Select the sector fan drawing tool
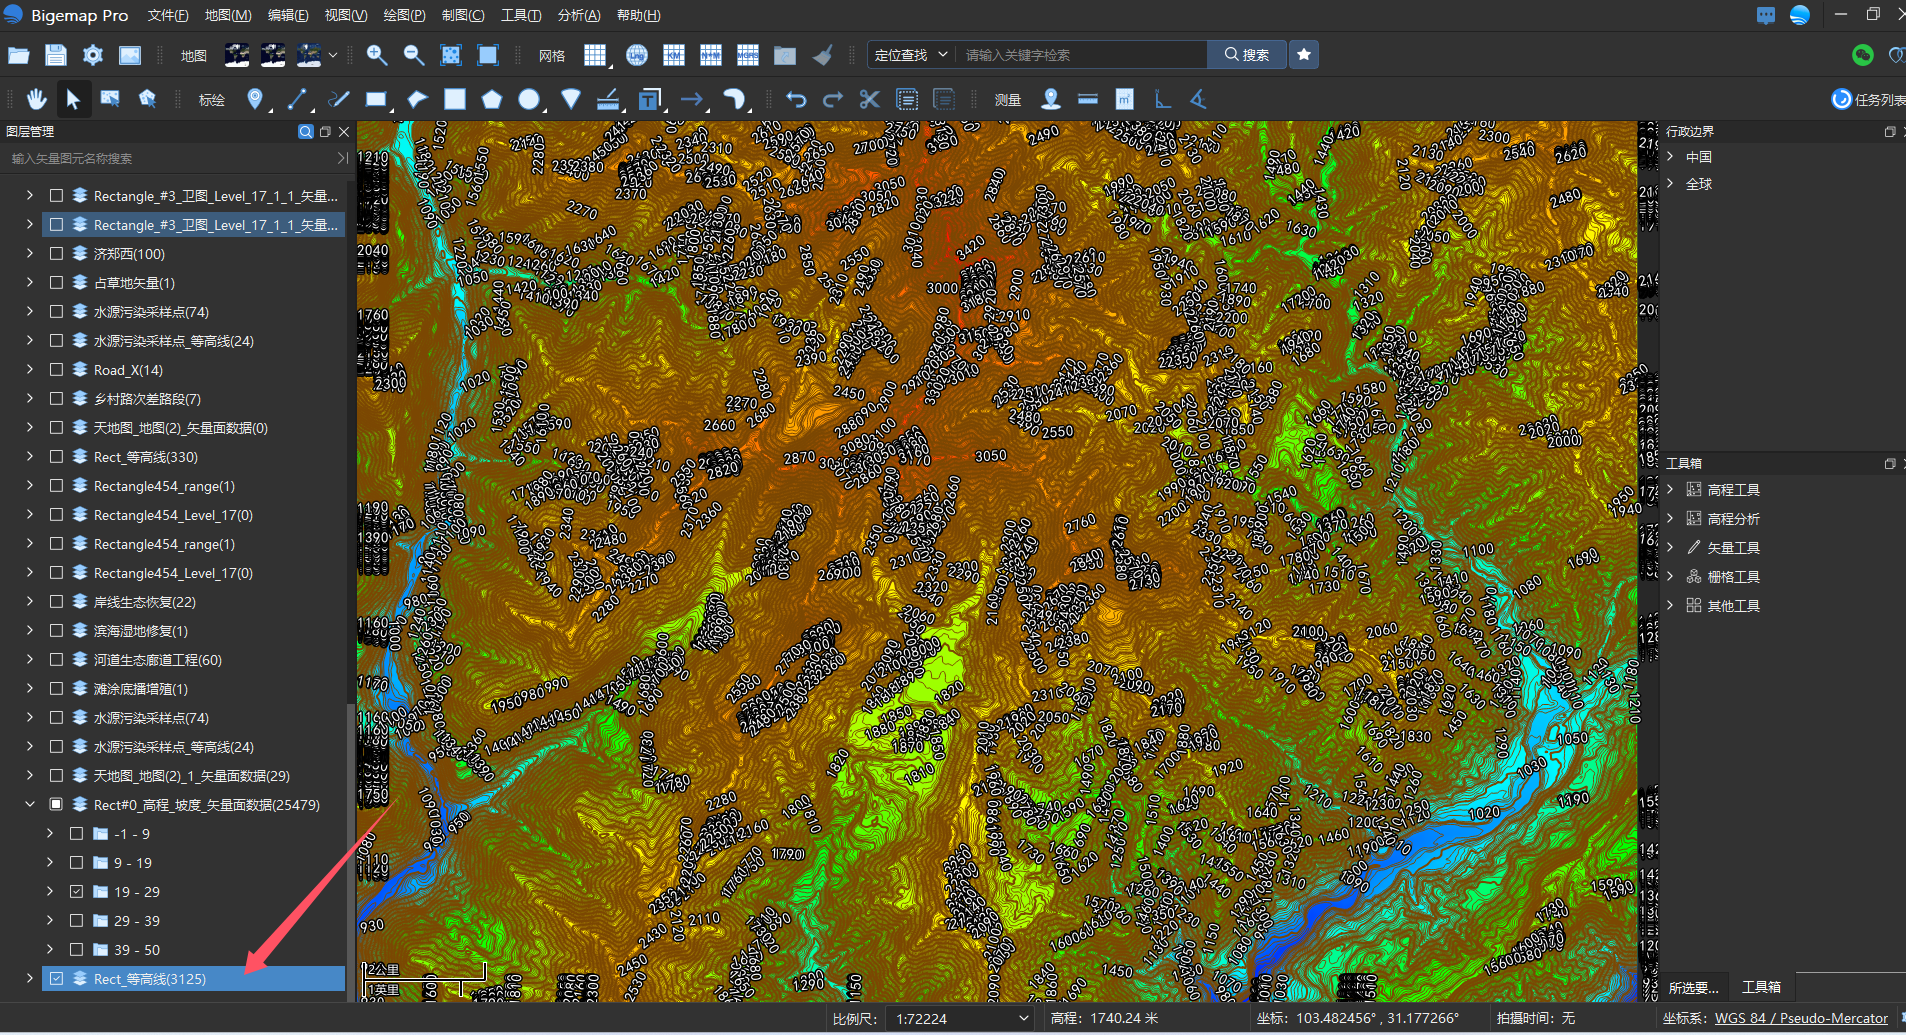 click(570, 99)
